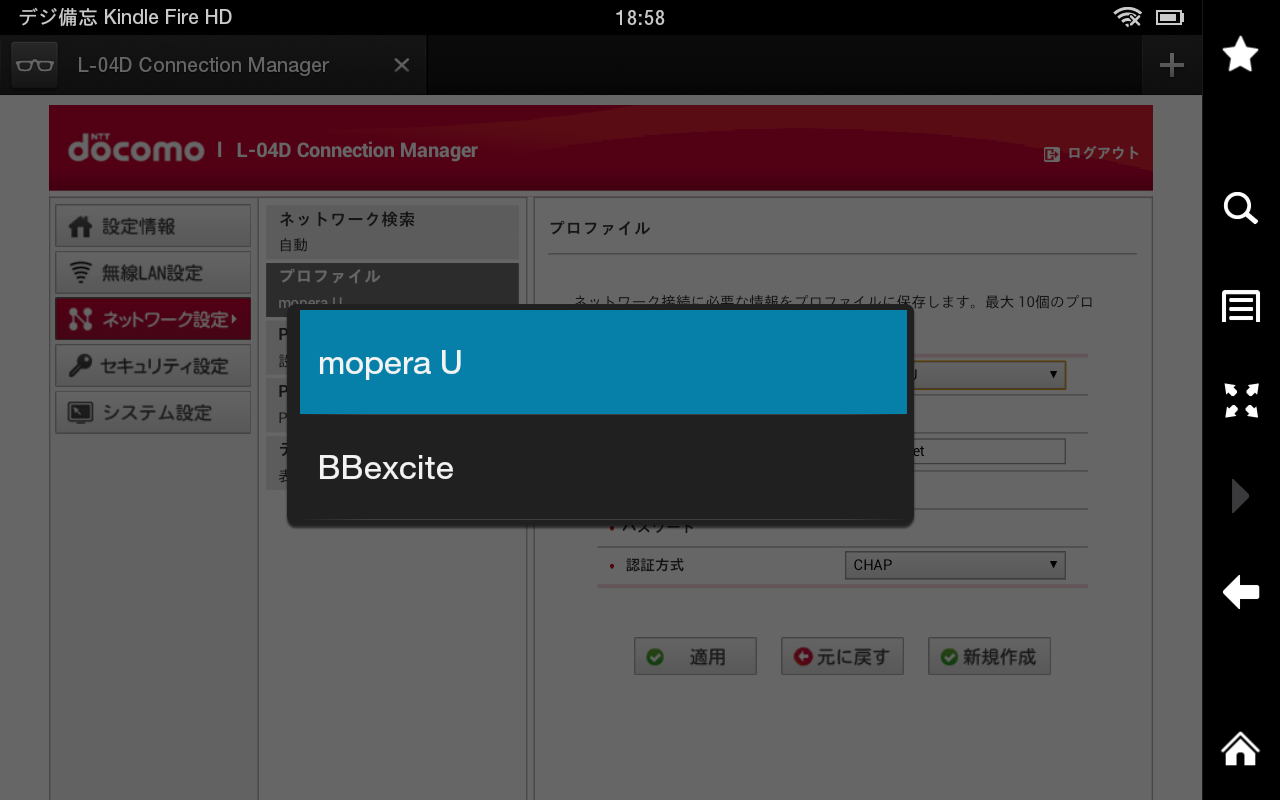This screenshot has height=800, width=1280.
Task: Open the bookmarks star icon
Action: [x=1241, y=54]
